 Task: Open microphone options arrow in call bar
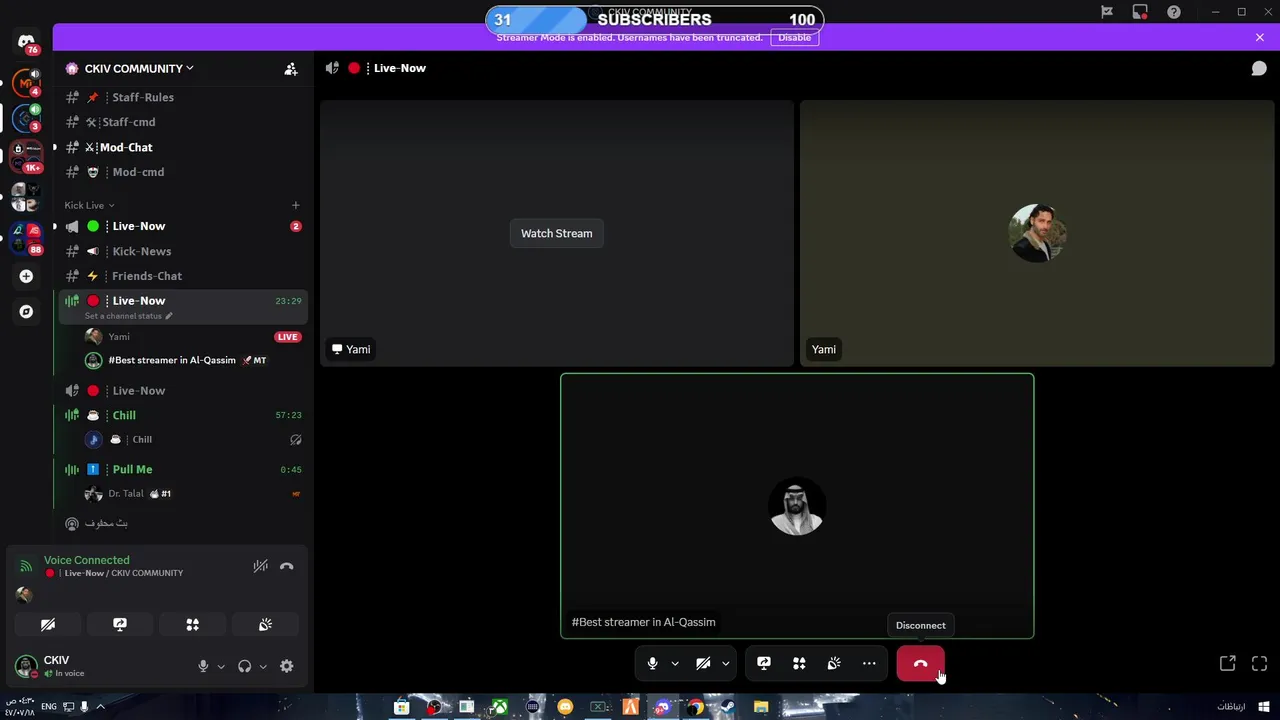[675, 663]
